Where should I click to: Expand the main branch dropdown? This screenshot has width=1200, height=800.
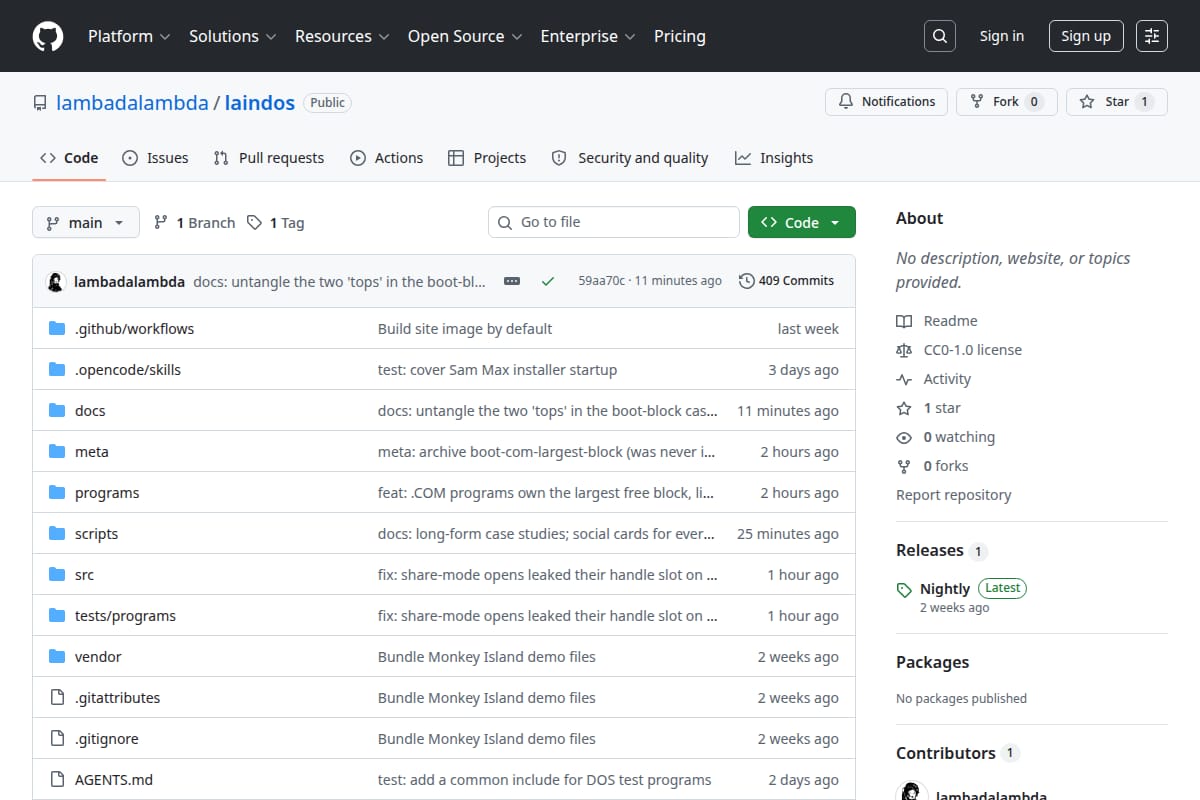pyautogui.click(x=85, y=222)
